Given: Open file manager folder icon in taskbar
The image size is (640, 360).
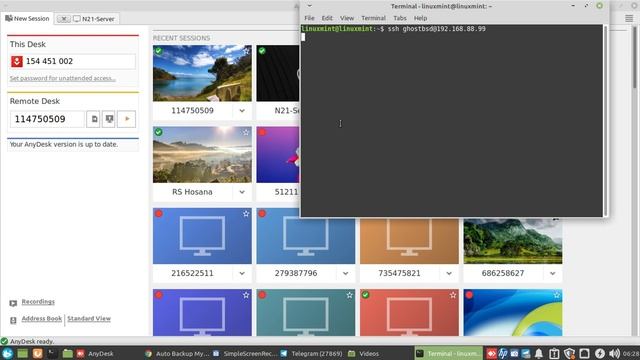Looking at the screenshot, I should (68, 353).
